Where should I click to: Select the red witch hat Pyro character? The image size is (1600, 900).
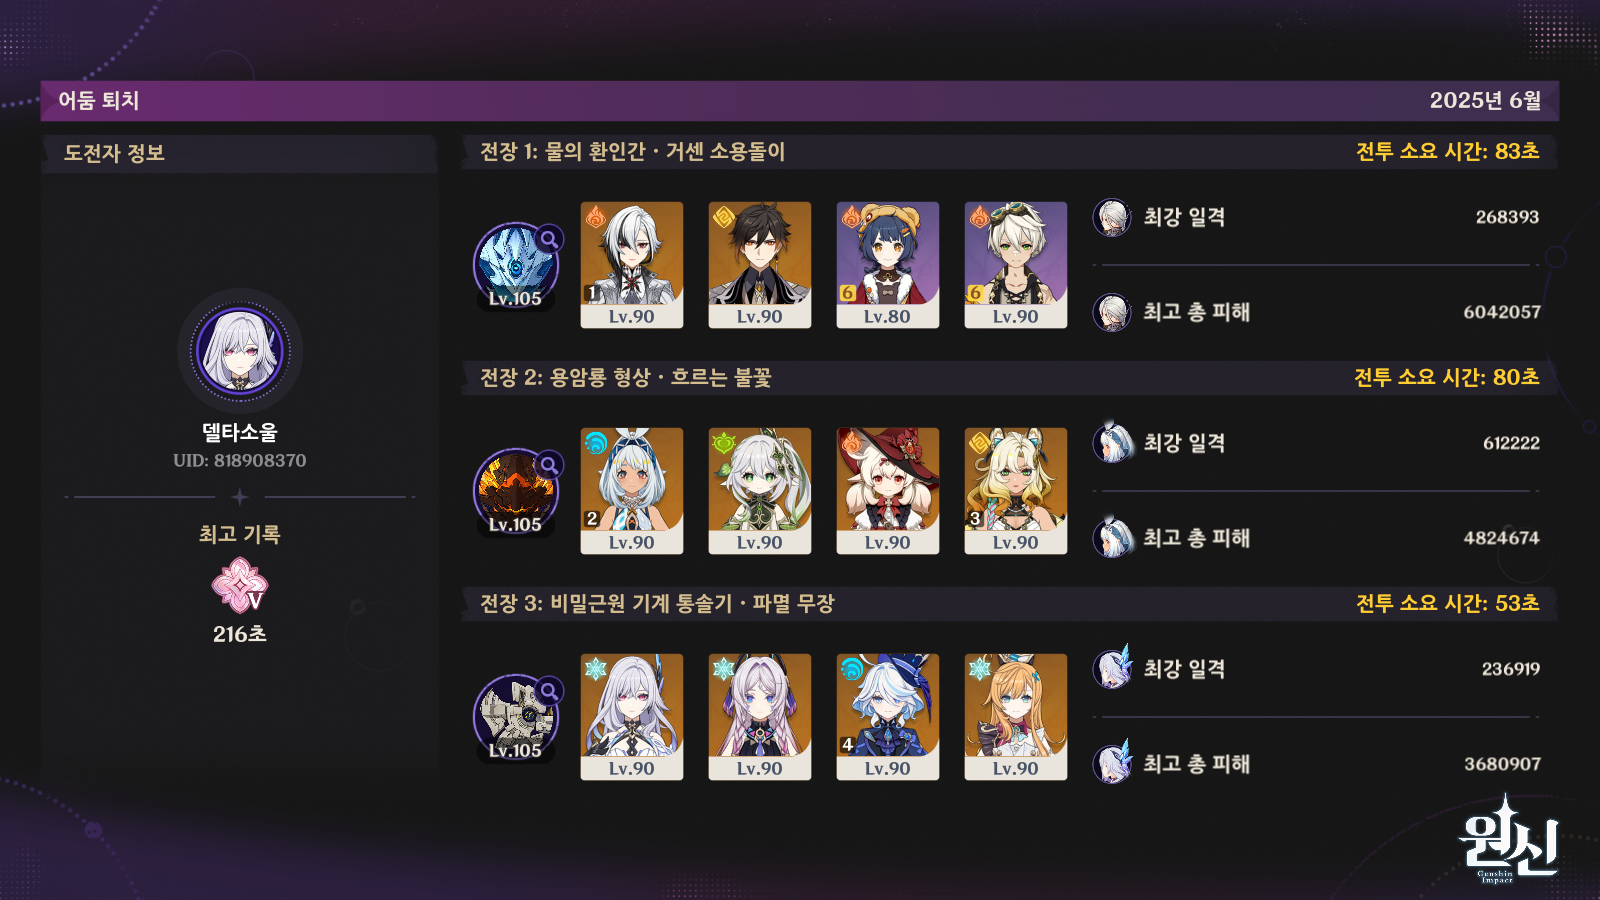888,491
